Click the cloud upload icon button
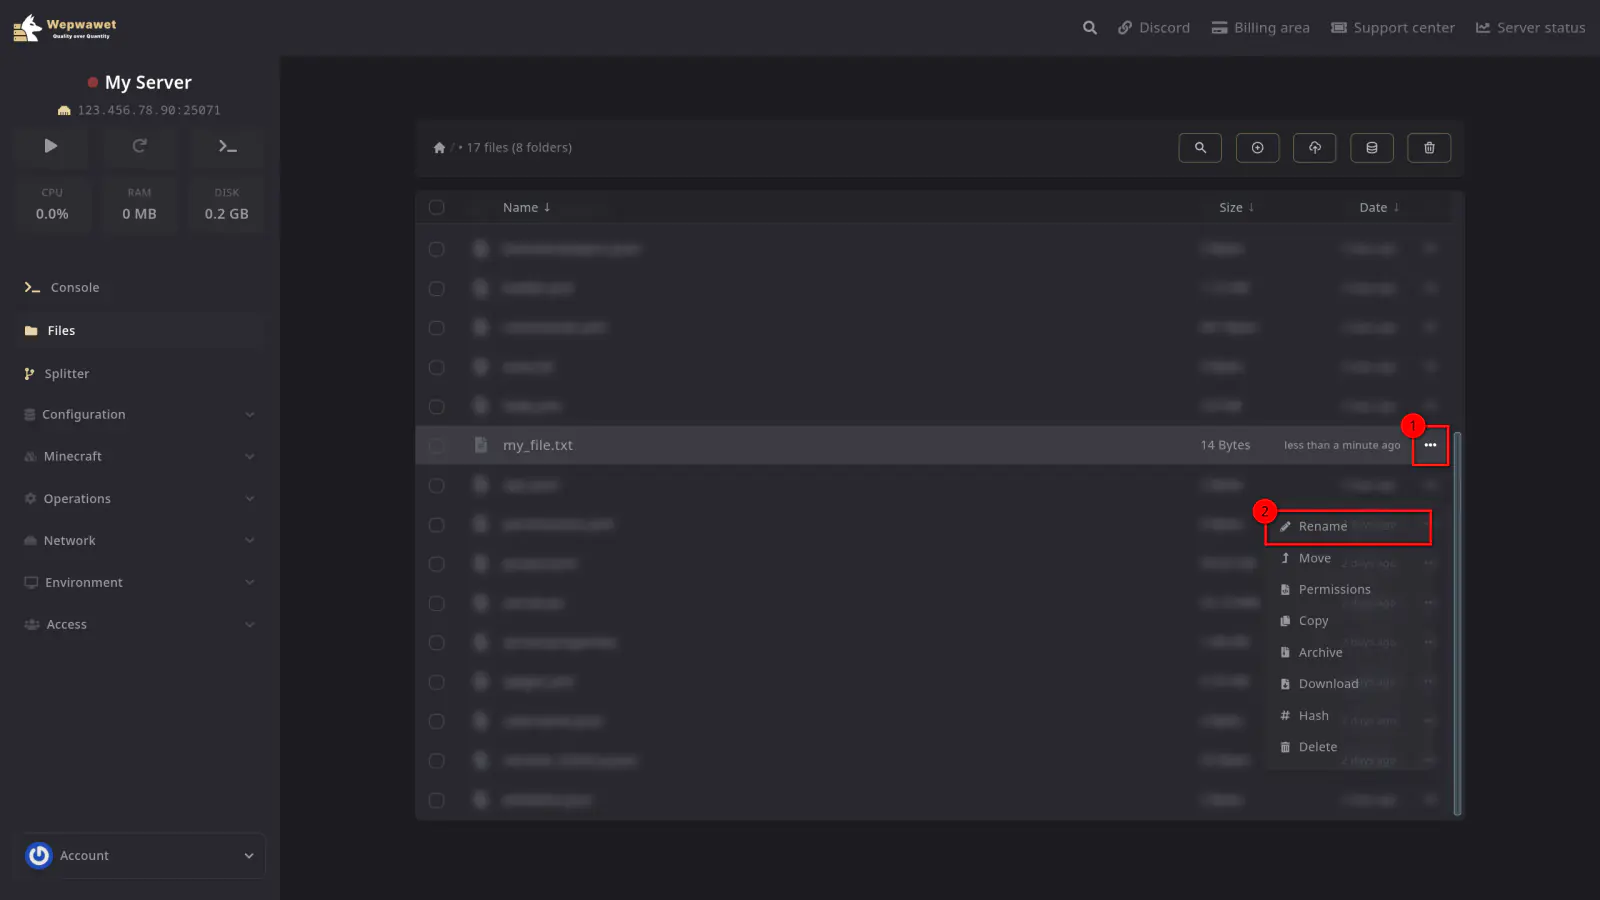Viewport: 1600px width, 900px height. pos(1315,148)
